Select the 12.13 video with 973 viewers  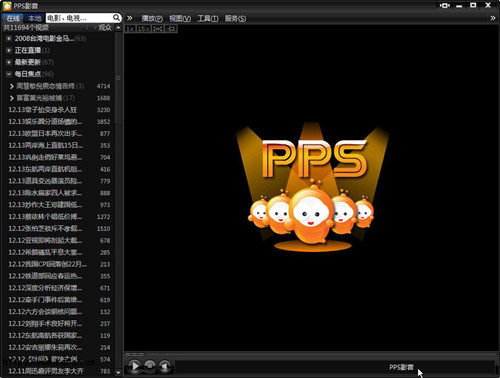click(59, 205)
